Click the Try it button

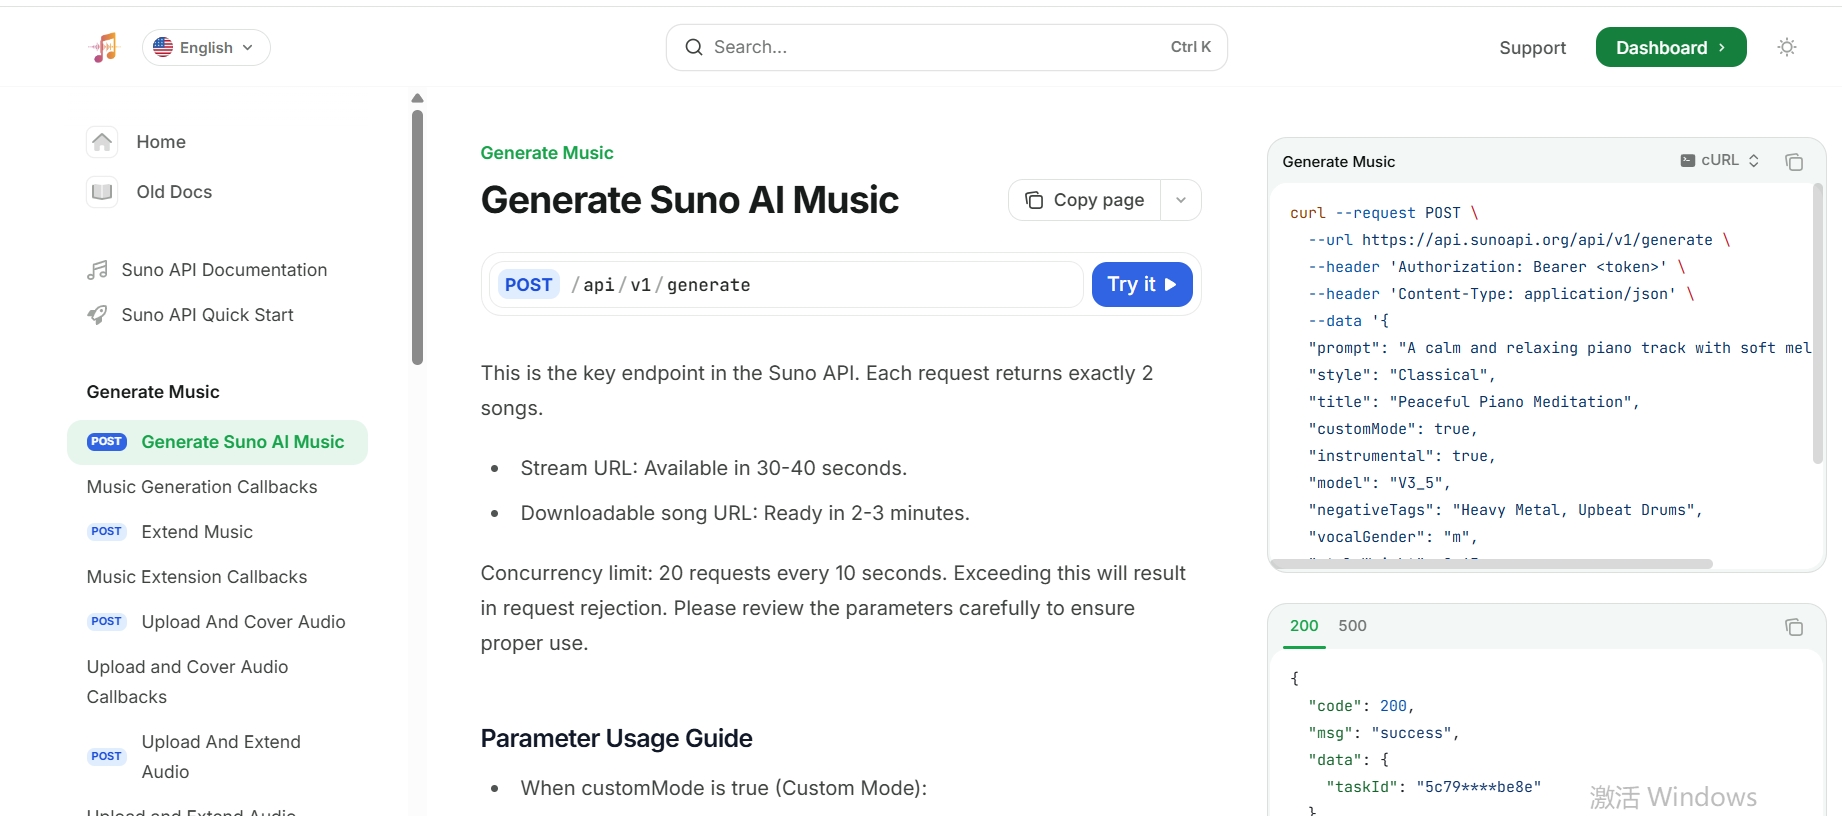tap(1142, 285)
